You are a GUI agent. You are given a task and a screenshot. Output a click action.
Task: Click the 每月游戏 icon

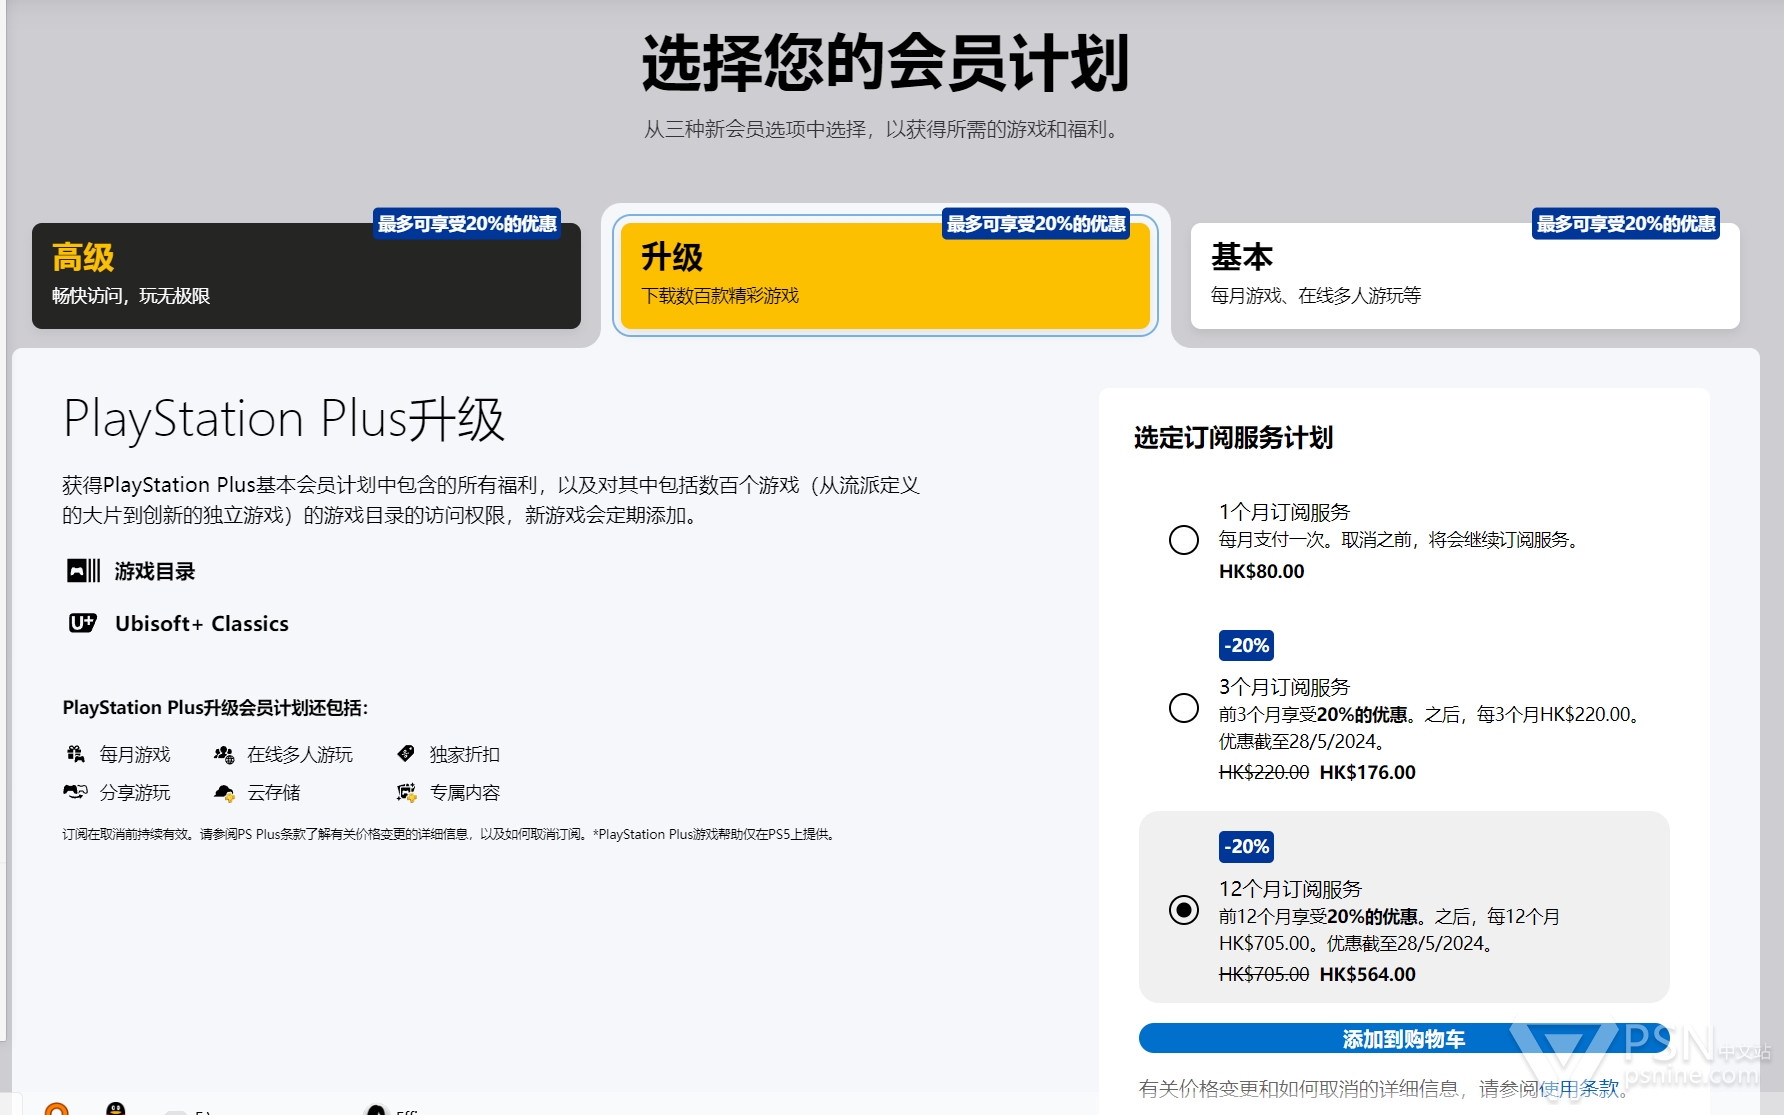[x=76, y=754]
